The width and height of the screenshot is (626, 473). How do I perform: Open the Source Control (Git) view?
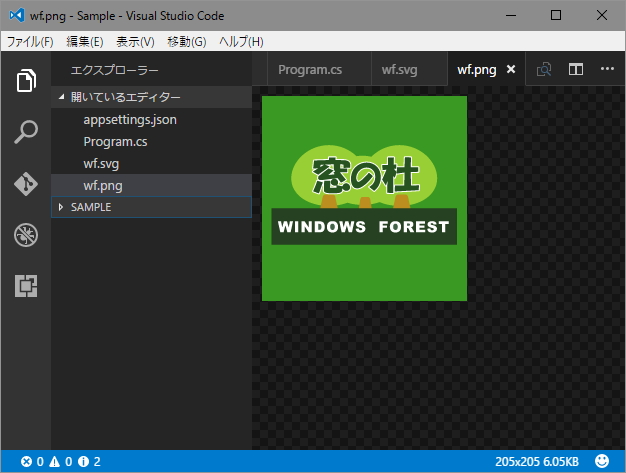(26, 184)
